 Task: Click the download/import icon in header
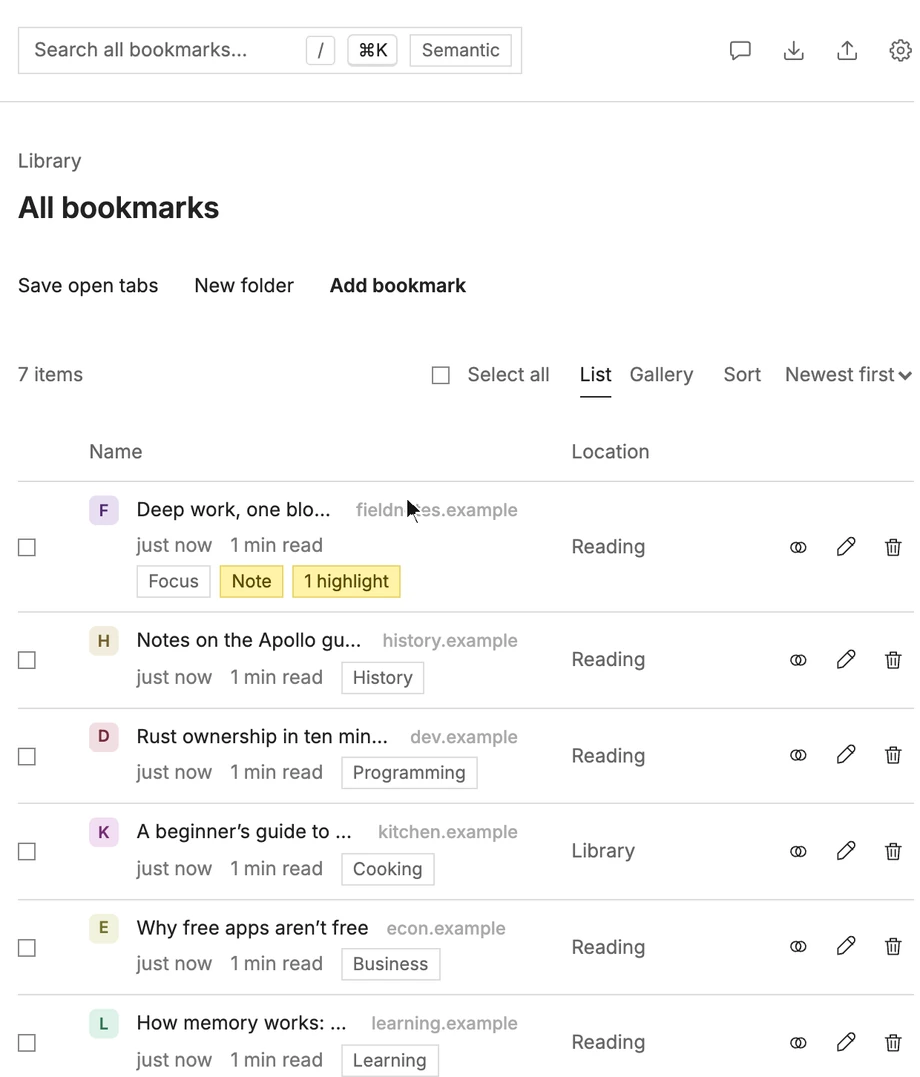pyautogui.click(x=794, y=50)
